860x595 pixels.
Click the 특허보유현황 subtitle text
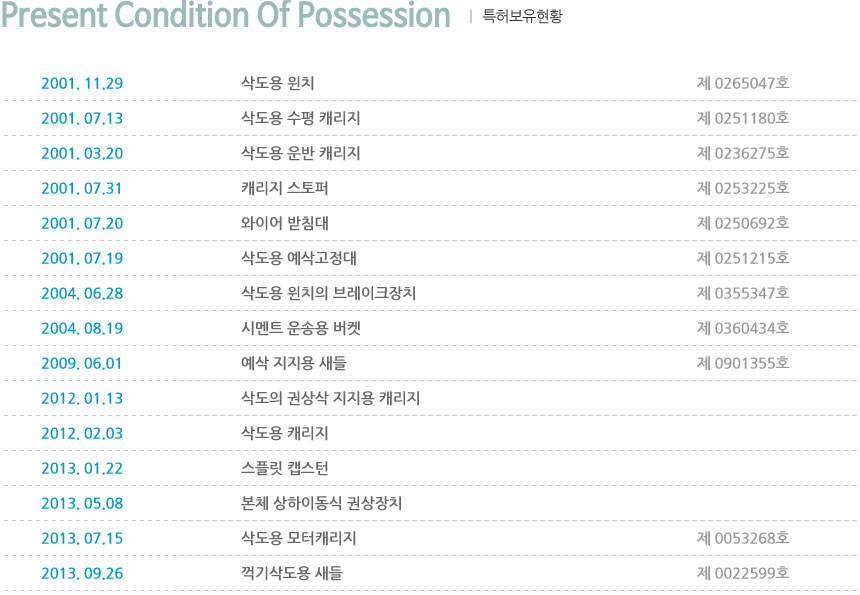coord(522,16)
